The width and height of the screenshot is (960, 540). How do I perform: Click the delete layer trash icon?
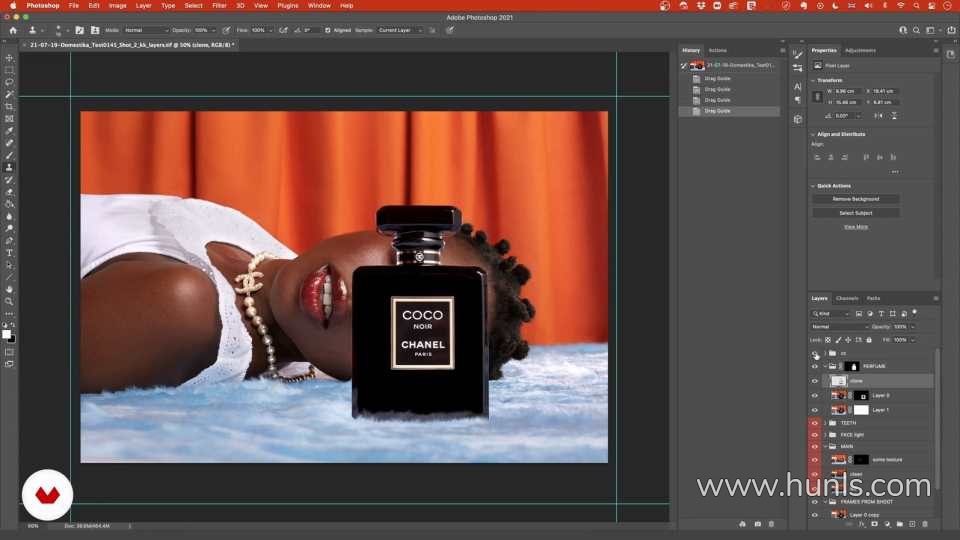pyautogui.click(x=925, y=524)
